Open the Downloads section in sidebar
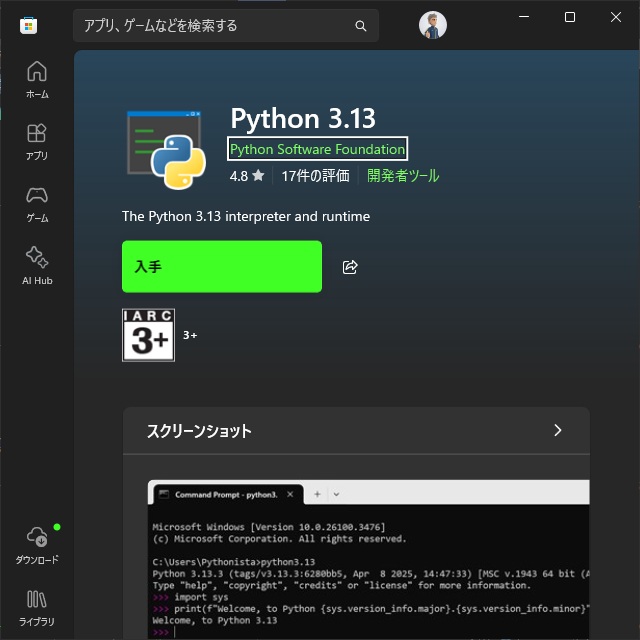The height and width of the screenshot is (640, 640). (x=37, y=545)
